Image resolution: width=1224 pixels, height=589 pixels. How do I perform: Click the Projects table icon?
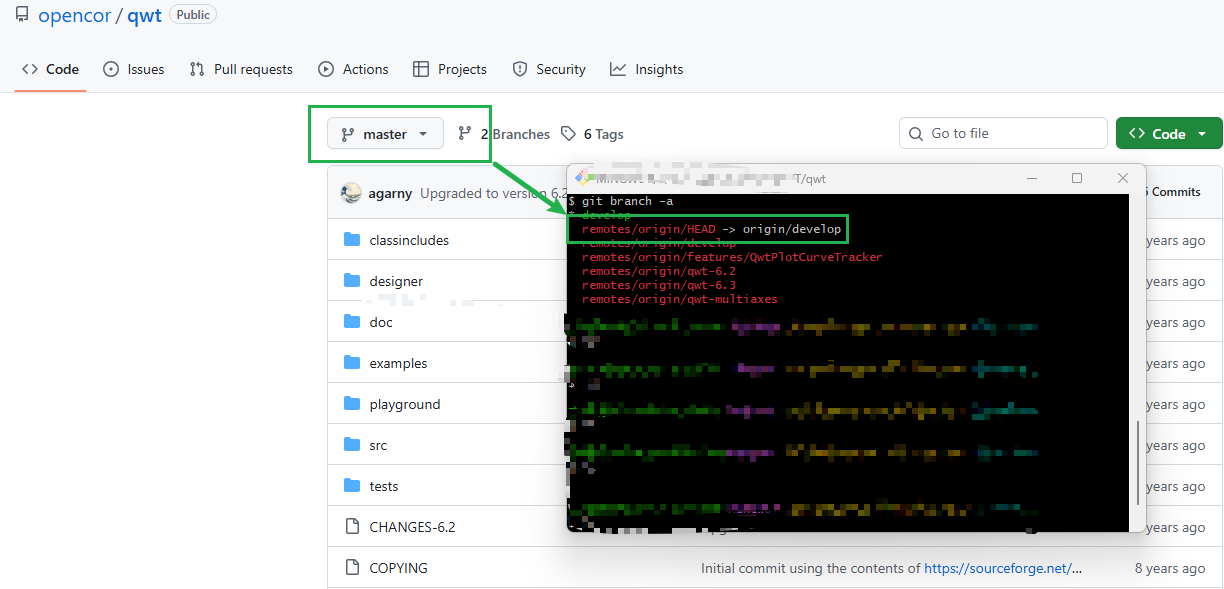pyautogui.click(x=421, y=69)
